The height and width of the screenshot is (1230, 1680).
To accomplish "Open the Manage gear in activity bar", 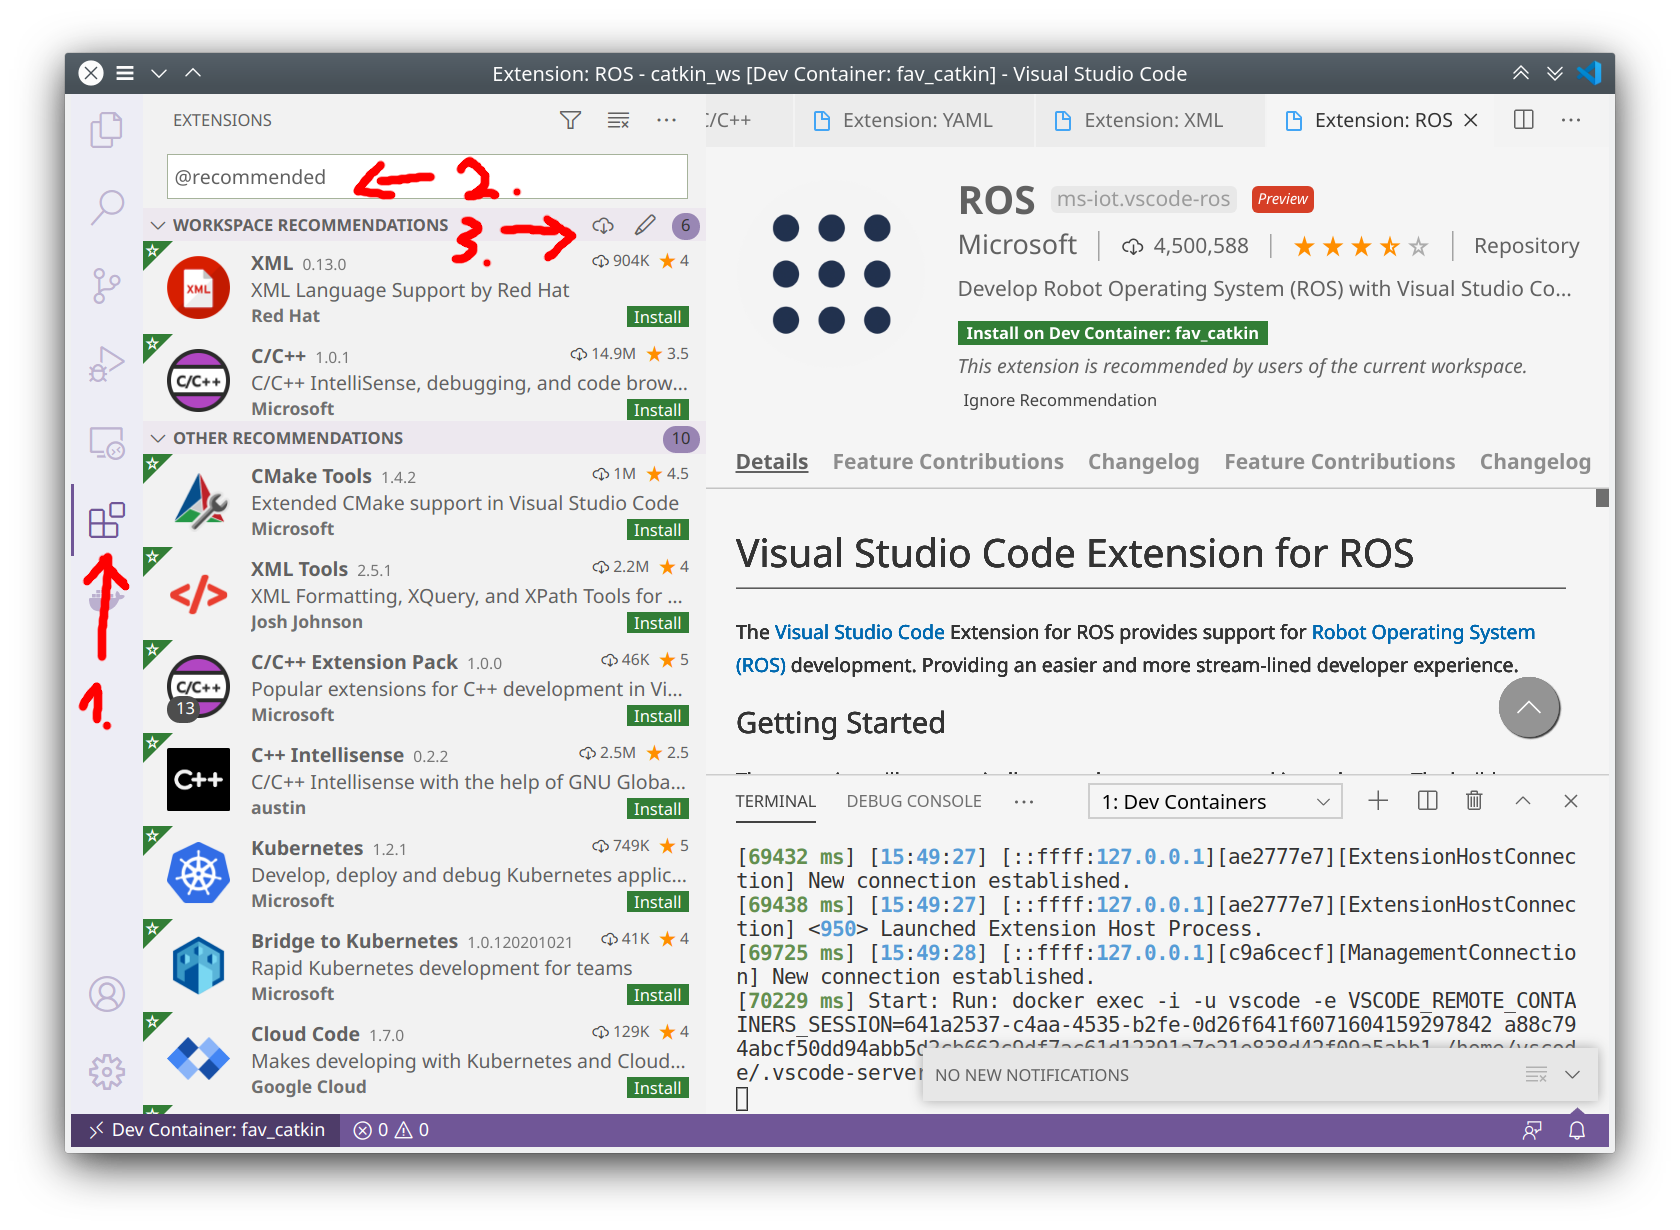I will pyautogui.click(x=106, y=1072).
